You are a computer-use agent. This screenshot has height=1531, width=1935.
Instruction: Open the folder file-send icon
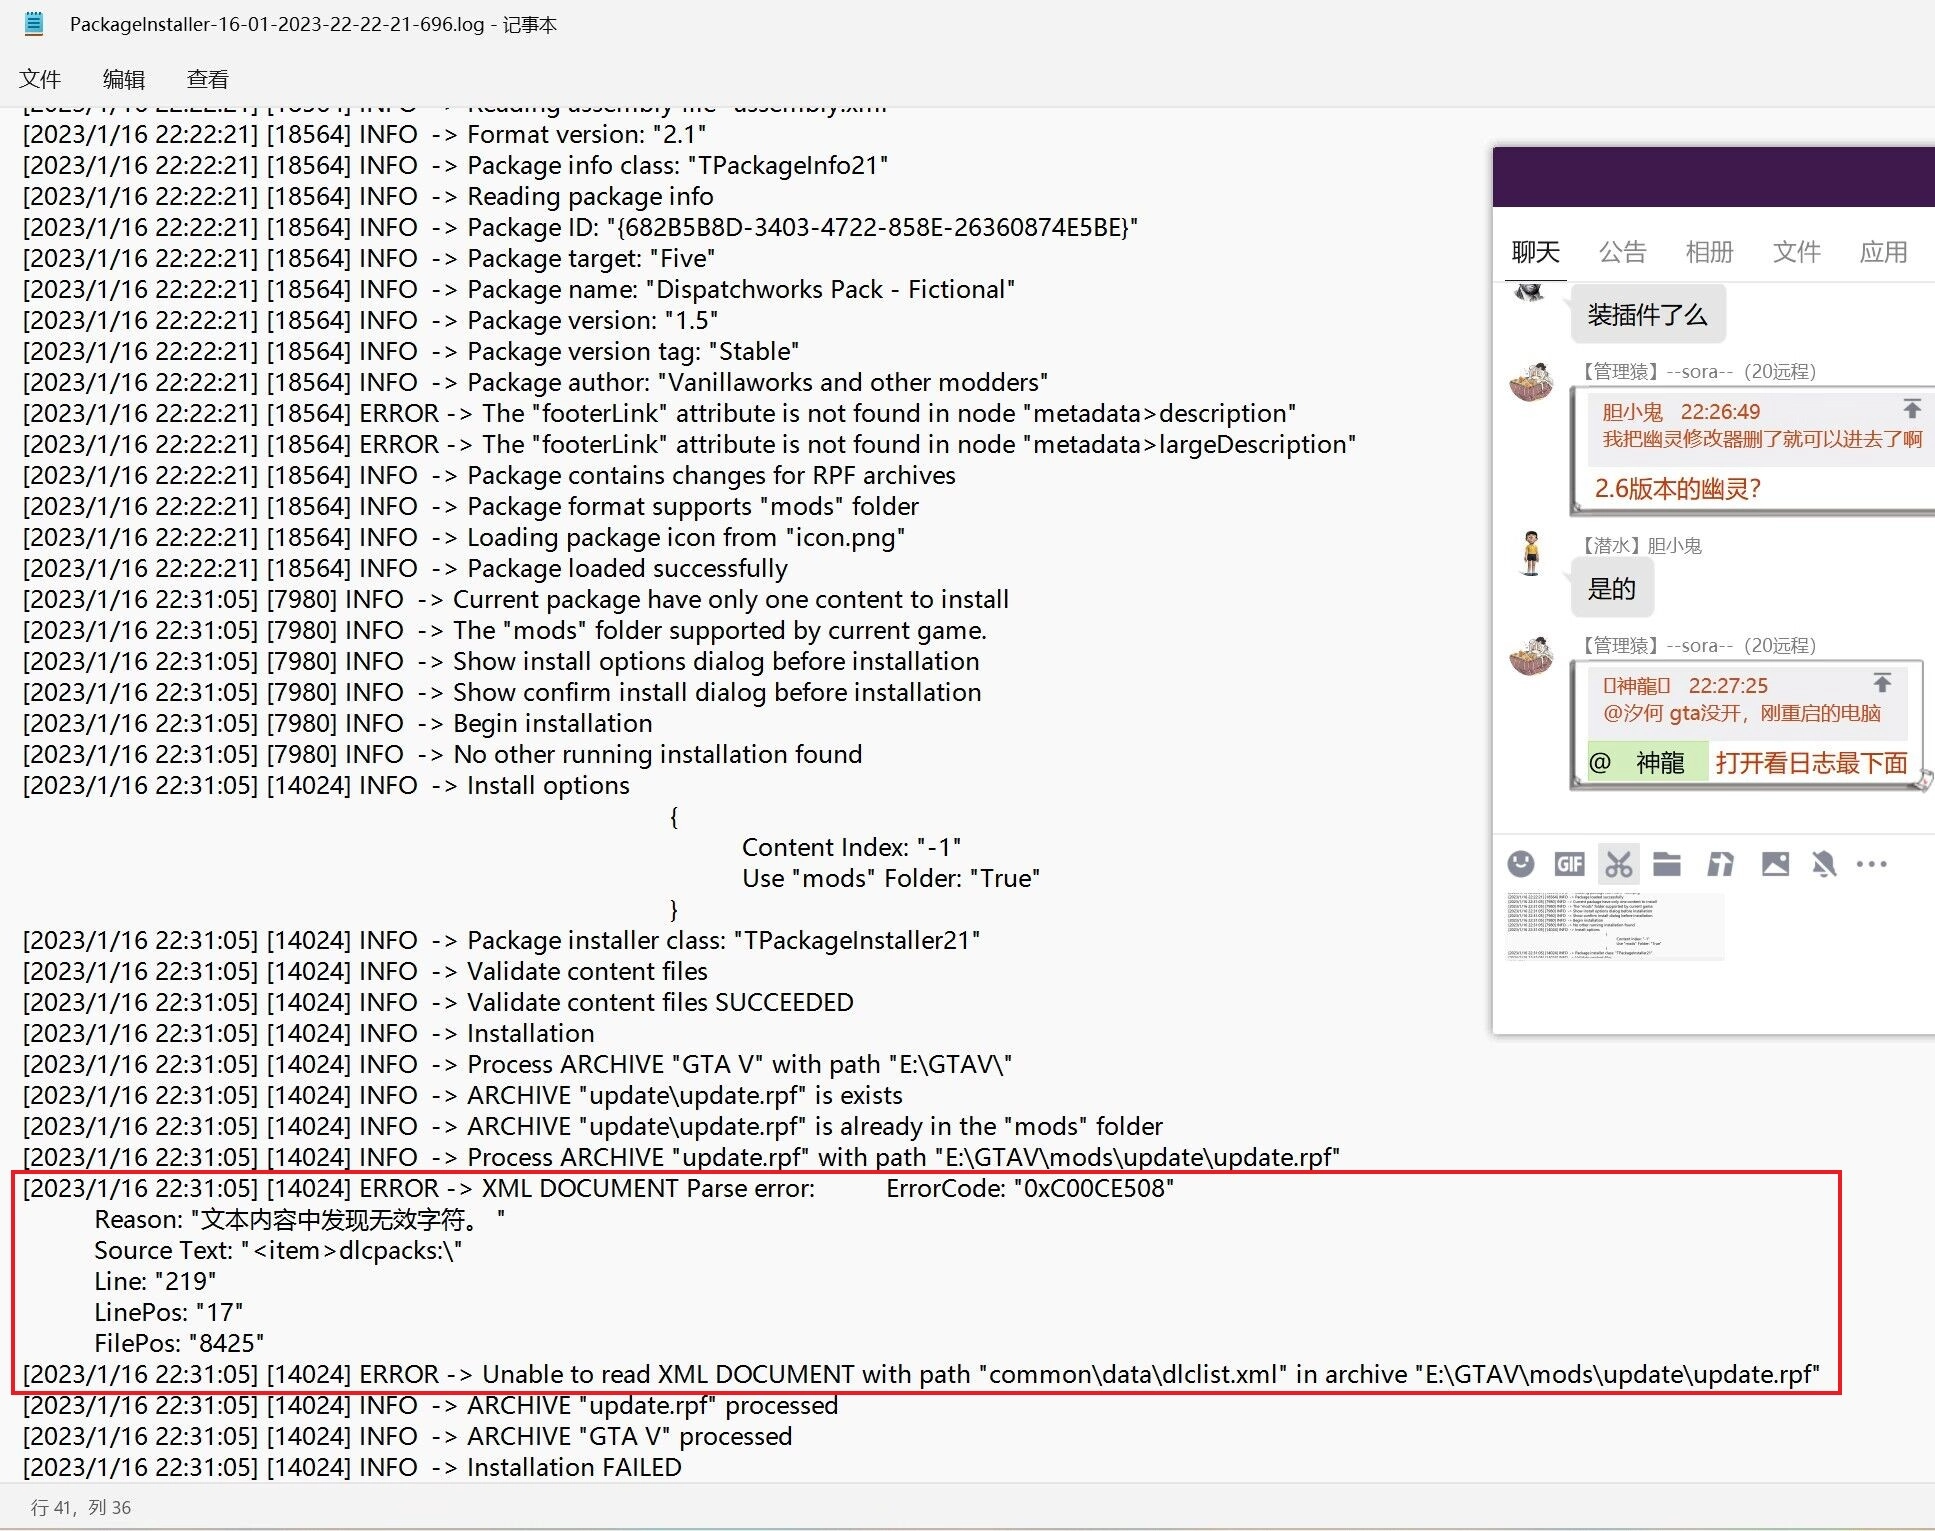1667,863
